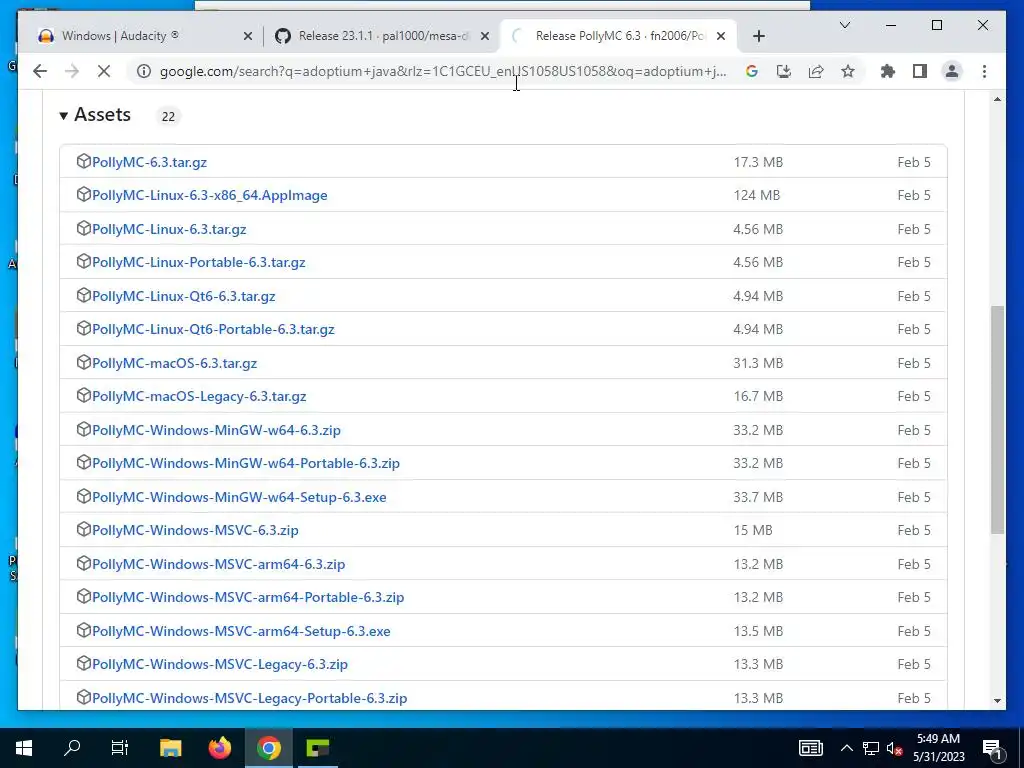
Task: Stop loading the page
Action: point(104,71)
